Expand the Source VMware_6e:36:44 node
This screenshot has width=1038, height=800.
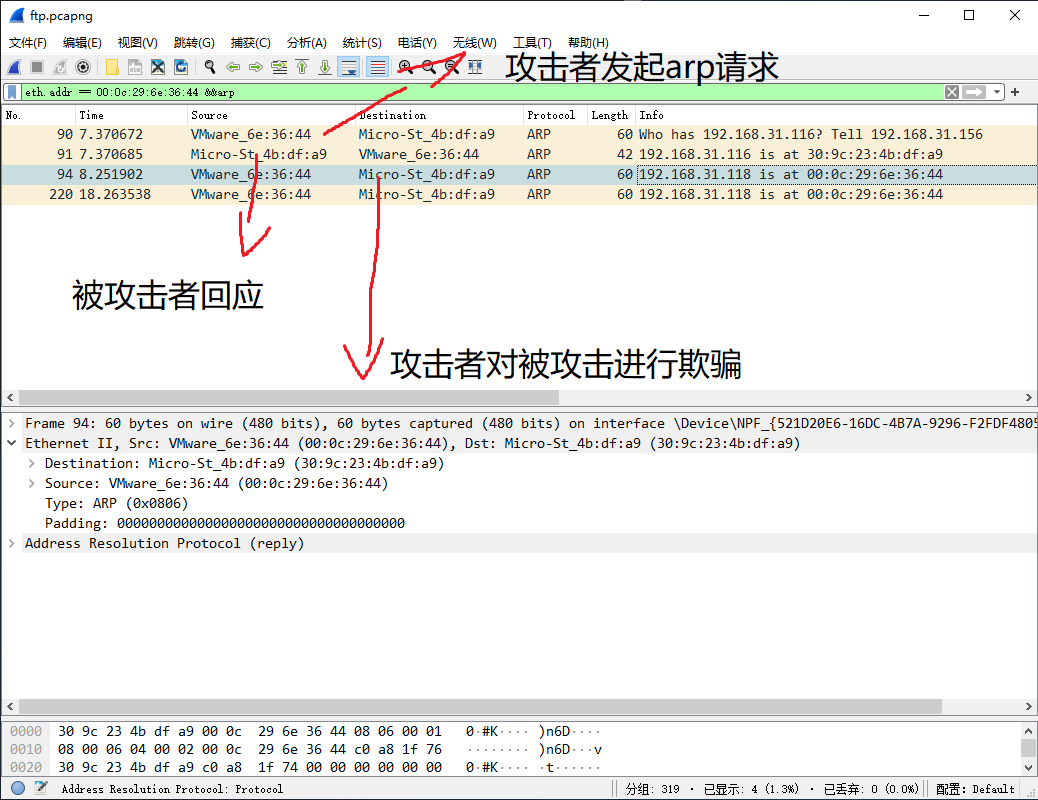pyautogui.click(x=31, y=483)
